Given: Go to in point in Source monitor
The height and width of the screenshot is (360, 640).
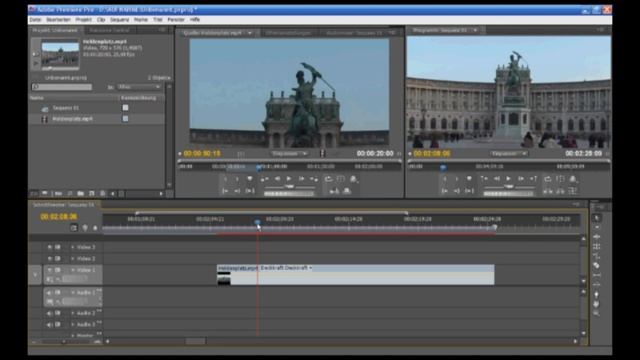Looking at the screenshot, I should pos(225,191).
